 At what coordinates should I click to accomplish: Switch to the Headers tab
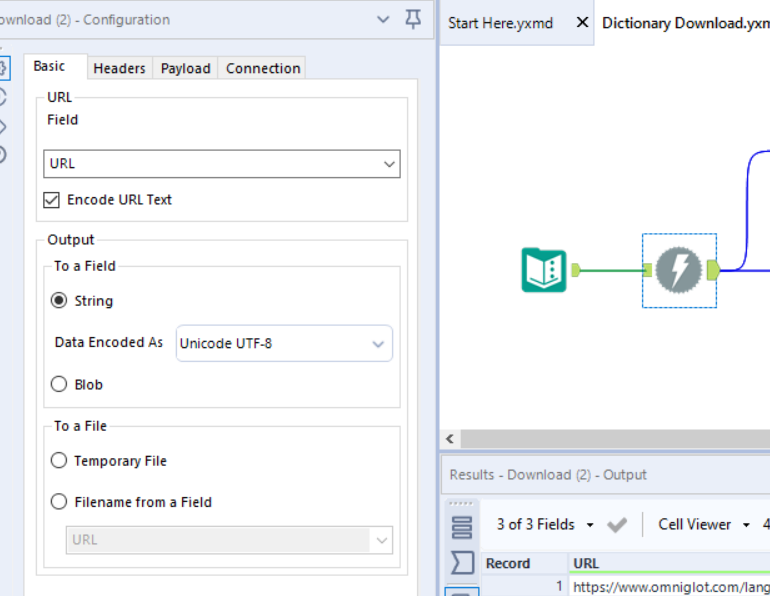[119, 68]
